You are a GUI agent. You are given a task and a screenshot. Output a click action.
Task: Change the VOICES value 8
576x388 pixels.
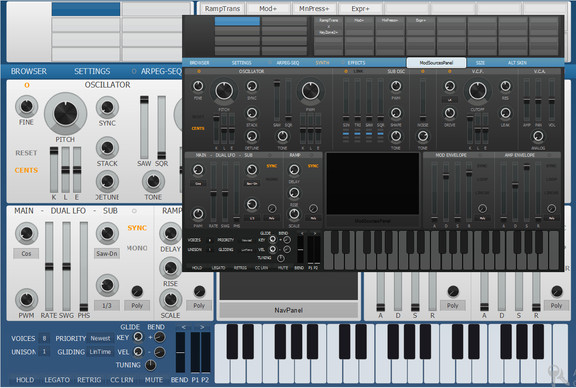coord(44,338)
